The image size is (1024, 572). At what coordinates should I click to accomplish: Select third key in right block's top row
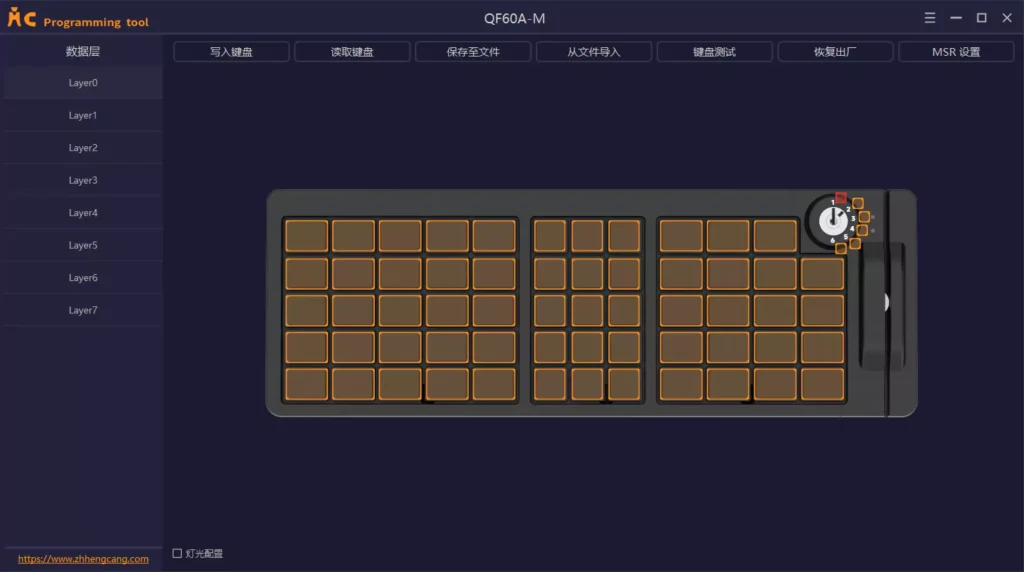pyautogui.click(x=775, y=236)
